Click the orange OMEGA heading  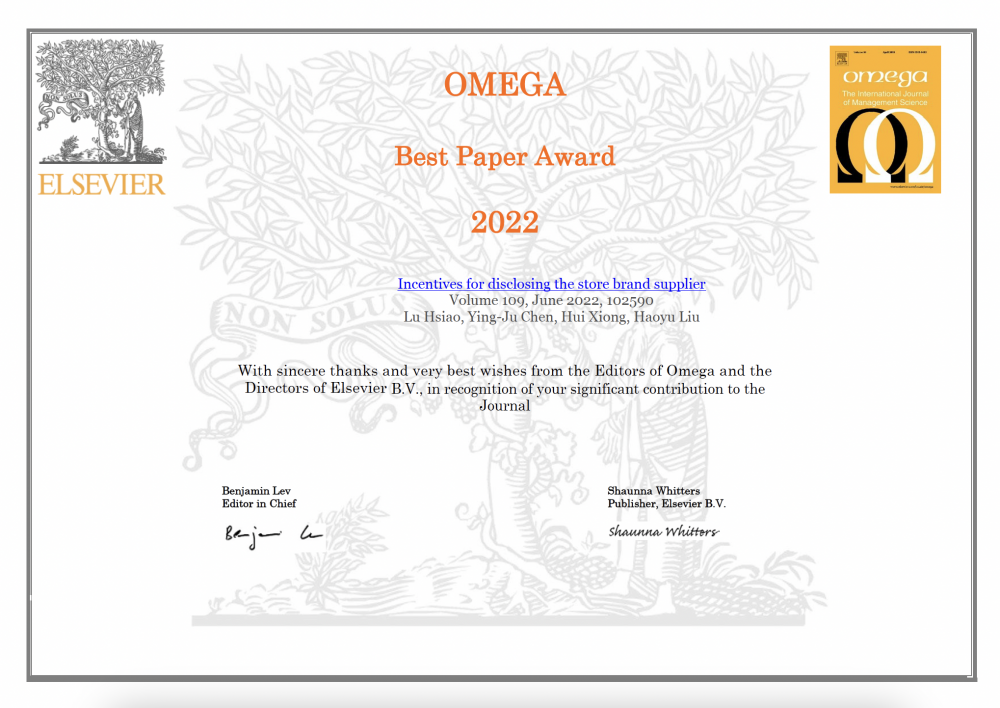504,85
